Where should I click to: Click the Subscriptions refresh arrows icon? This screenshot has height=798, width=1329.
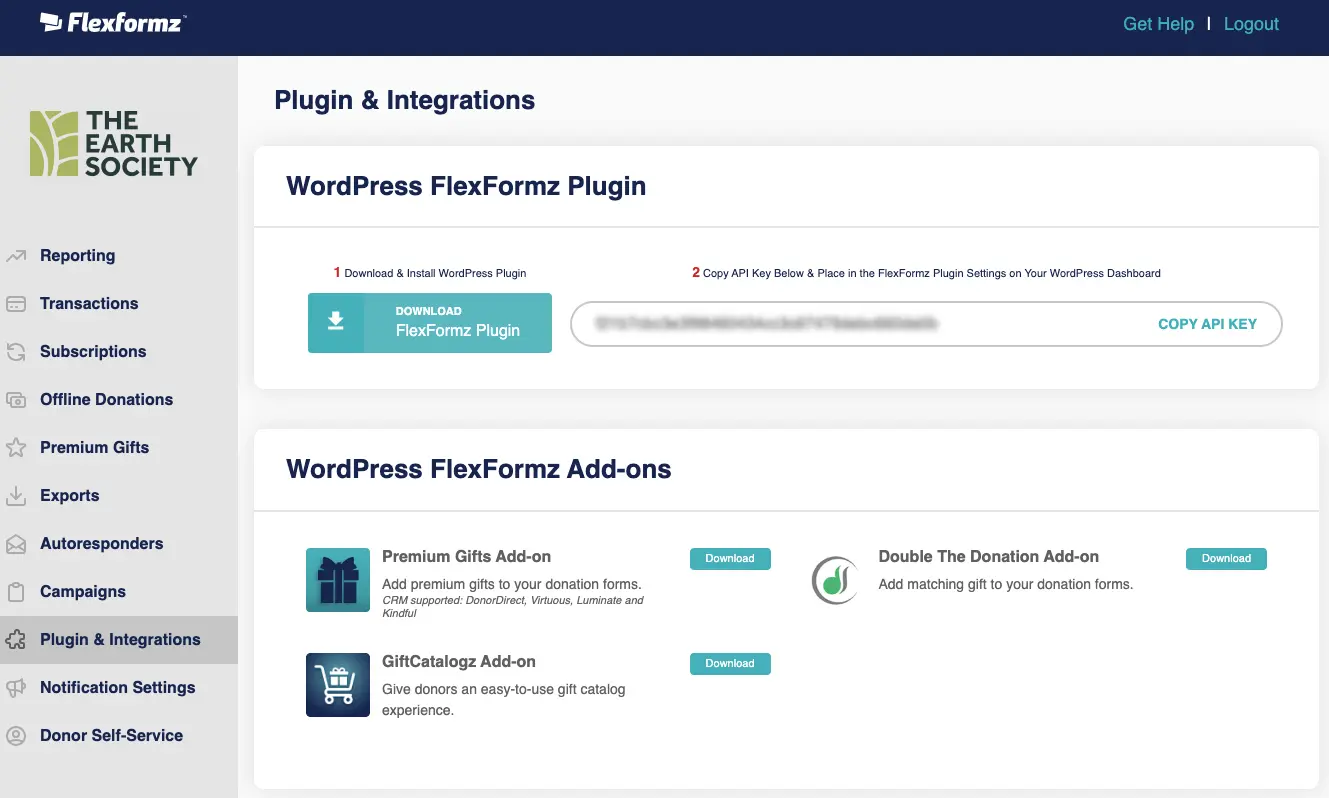pos(16,352)
